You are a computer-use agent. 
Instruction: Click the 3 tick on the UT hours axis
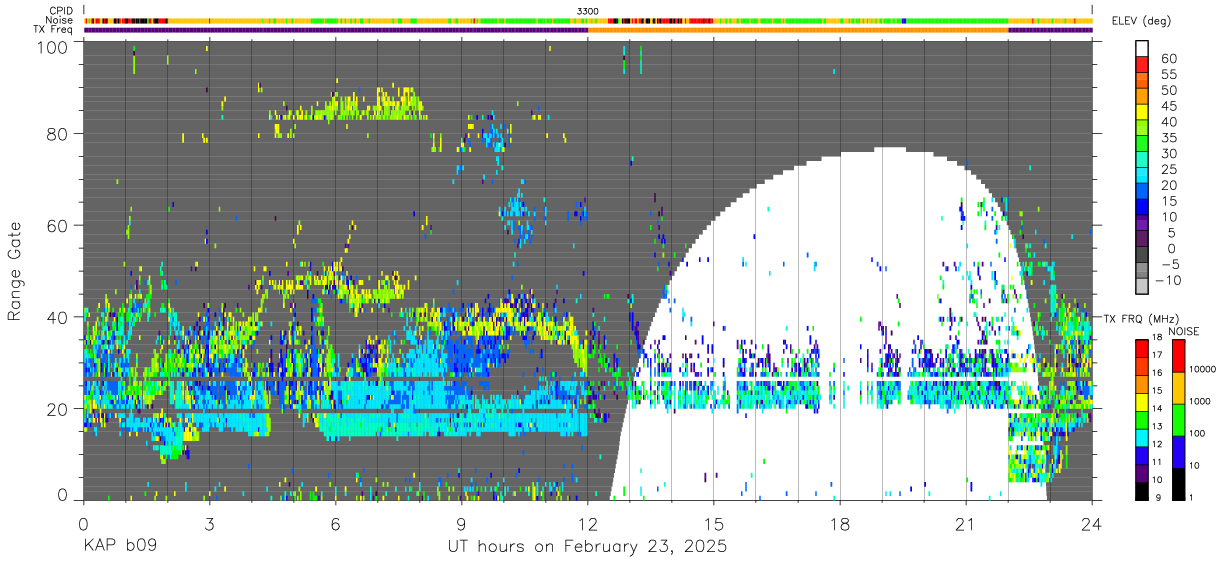(209, 523)
